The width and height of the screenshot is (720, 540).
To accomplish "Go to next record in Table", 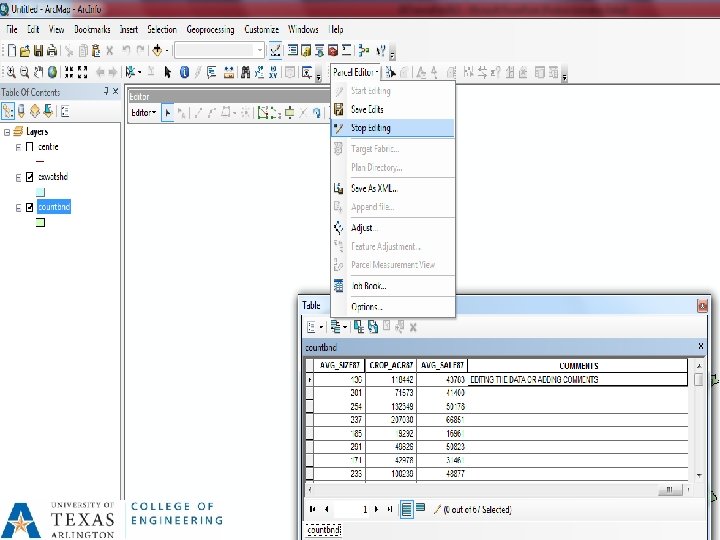I will [377, 509].
